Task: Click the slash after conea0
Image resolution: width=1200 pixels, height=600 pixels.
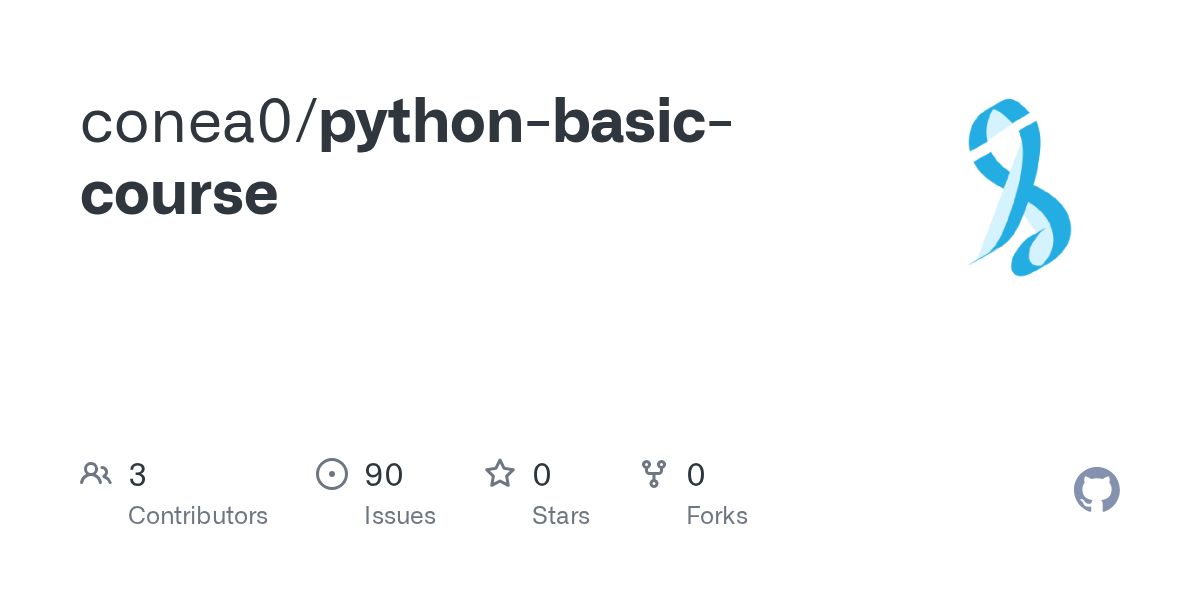Action: (308, 122)
